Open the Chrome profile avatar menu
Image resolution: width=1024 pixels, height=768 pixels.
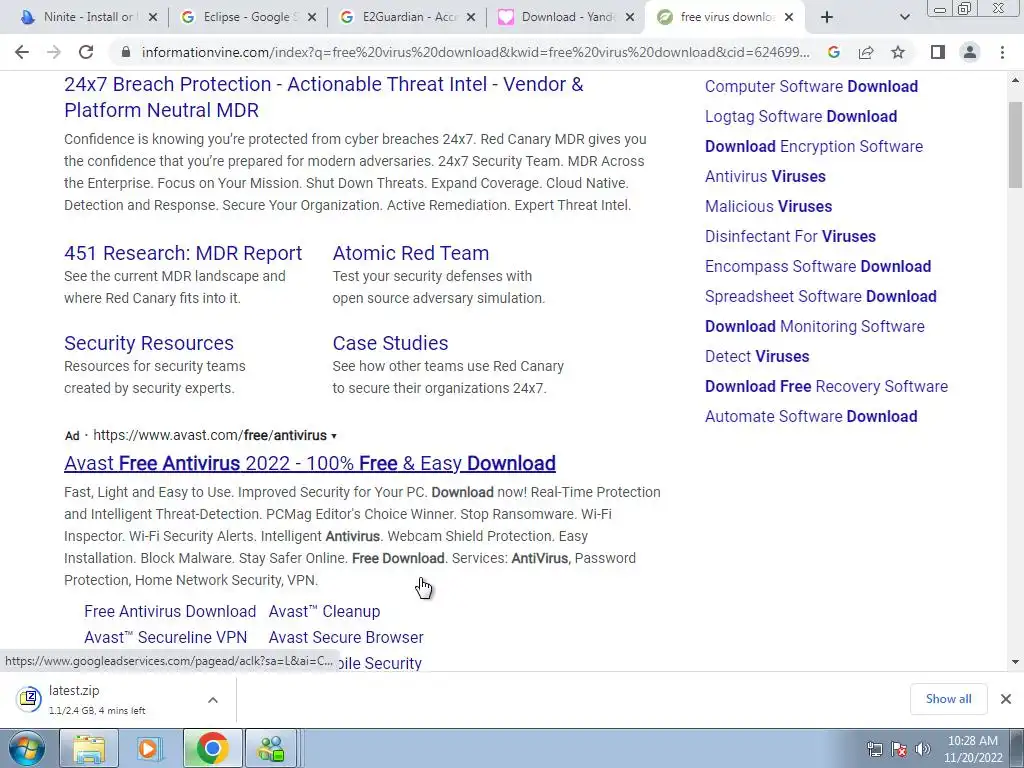970,52
